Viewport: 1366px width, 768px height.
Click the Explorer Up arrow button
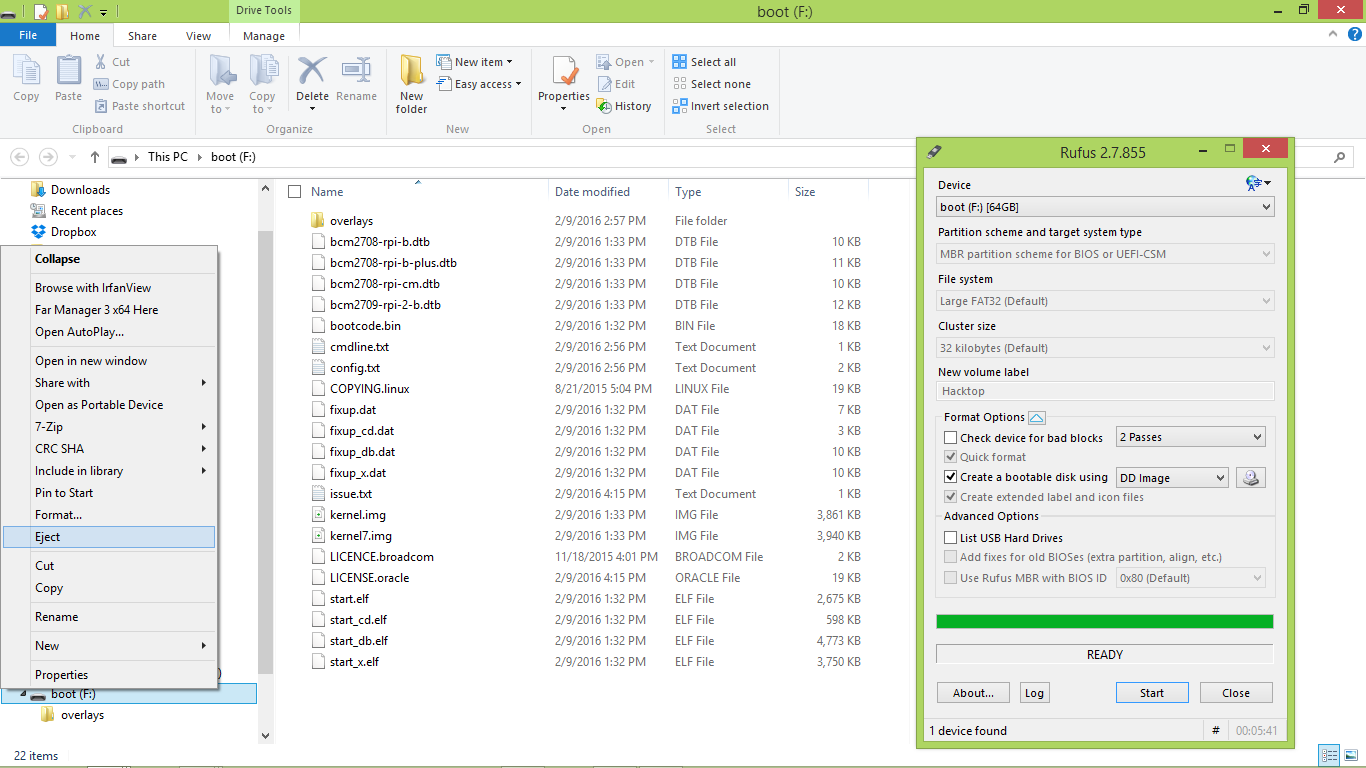(95, 157)
